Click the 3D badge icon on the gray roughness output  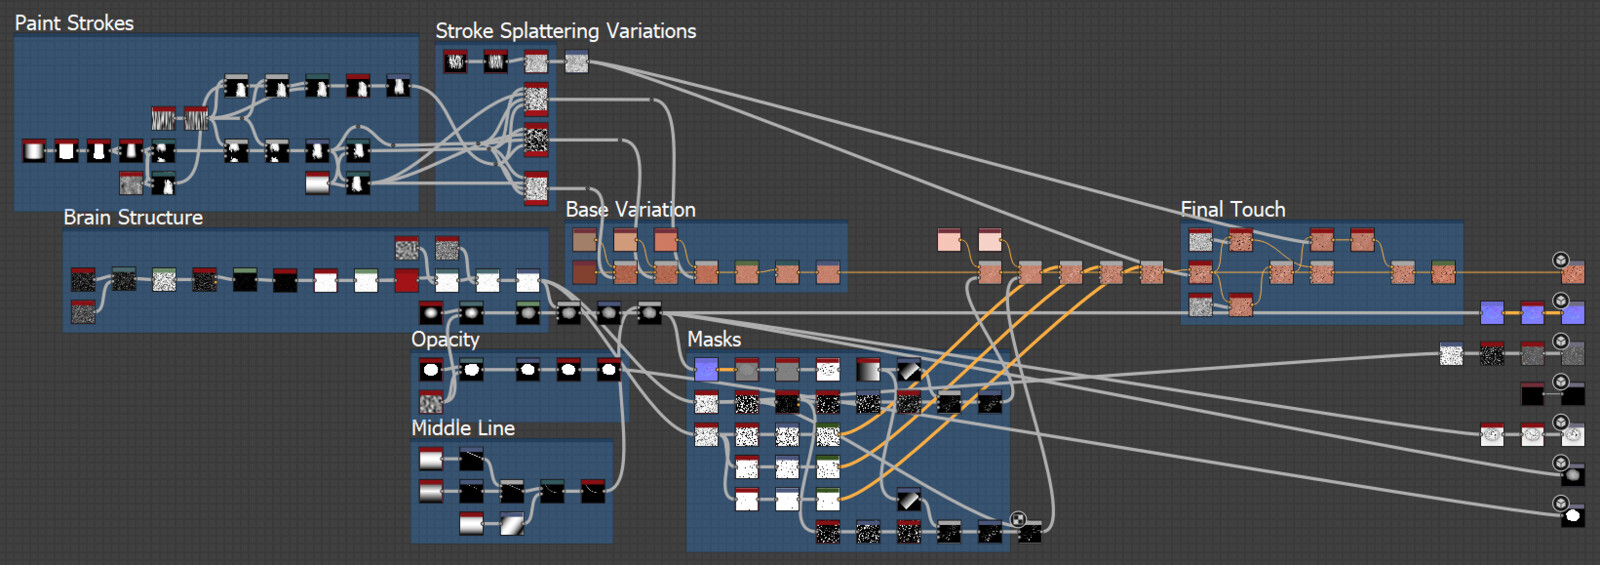(1560, 341)
